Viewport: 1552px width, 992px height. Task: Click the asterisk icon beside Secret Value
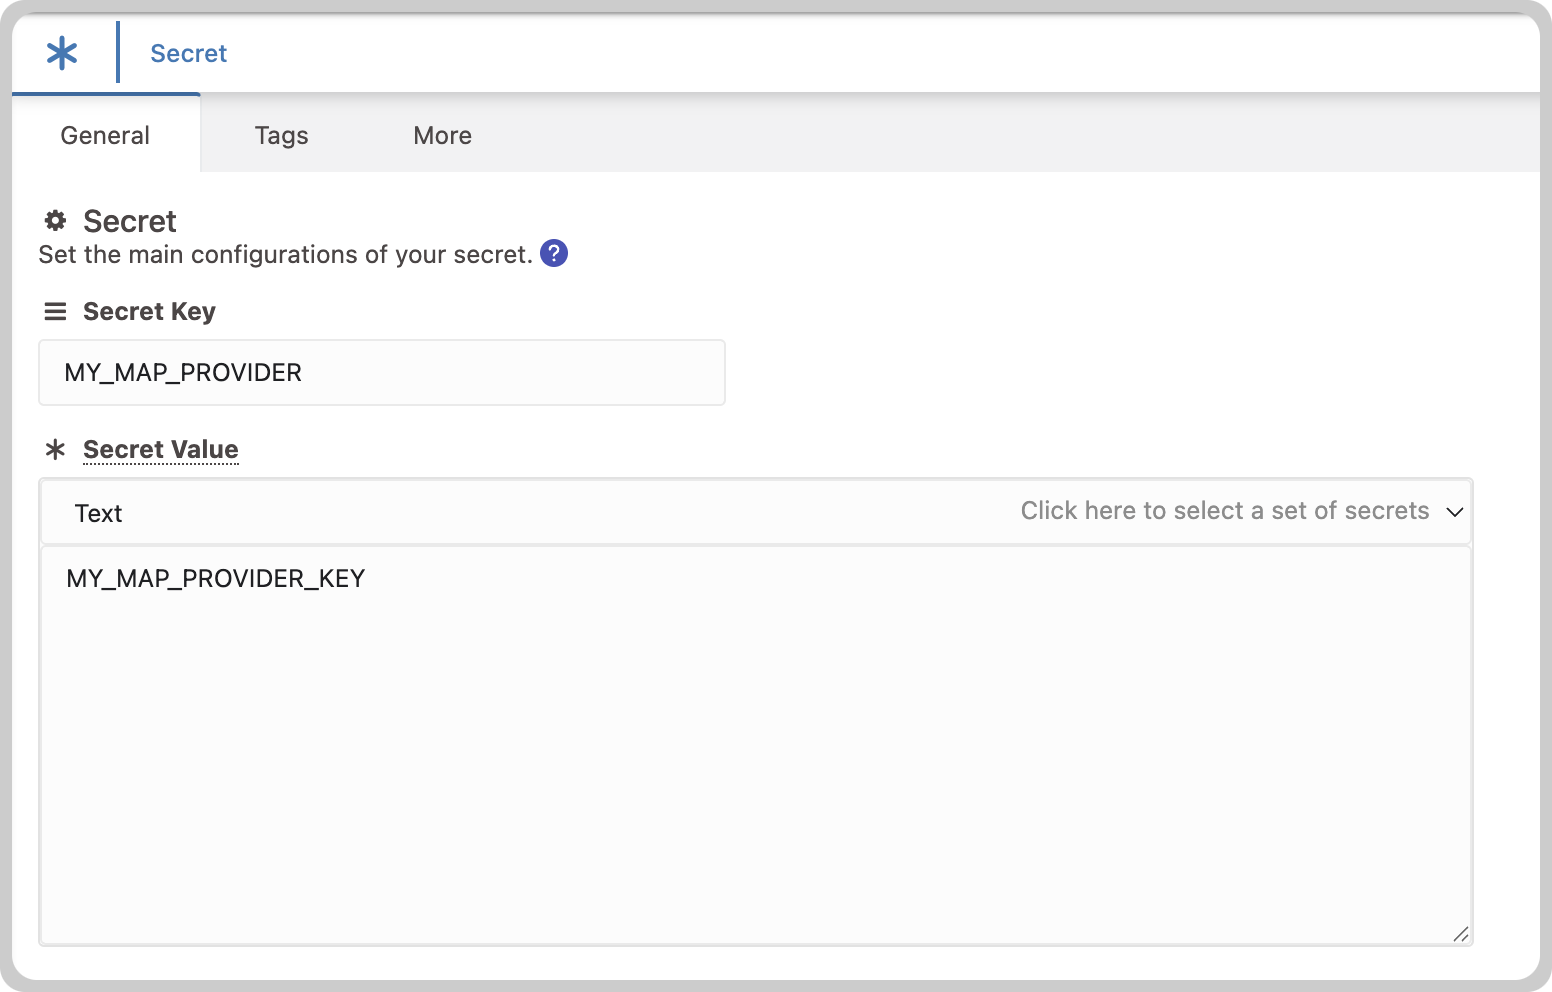point(56,450)
